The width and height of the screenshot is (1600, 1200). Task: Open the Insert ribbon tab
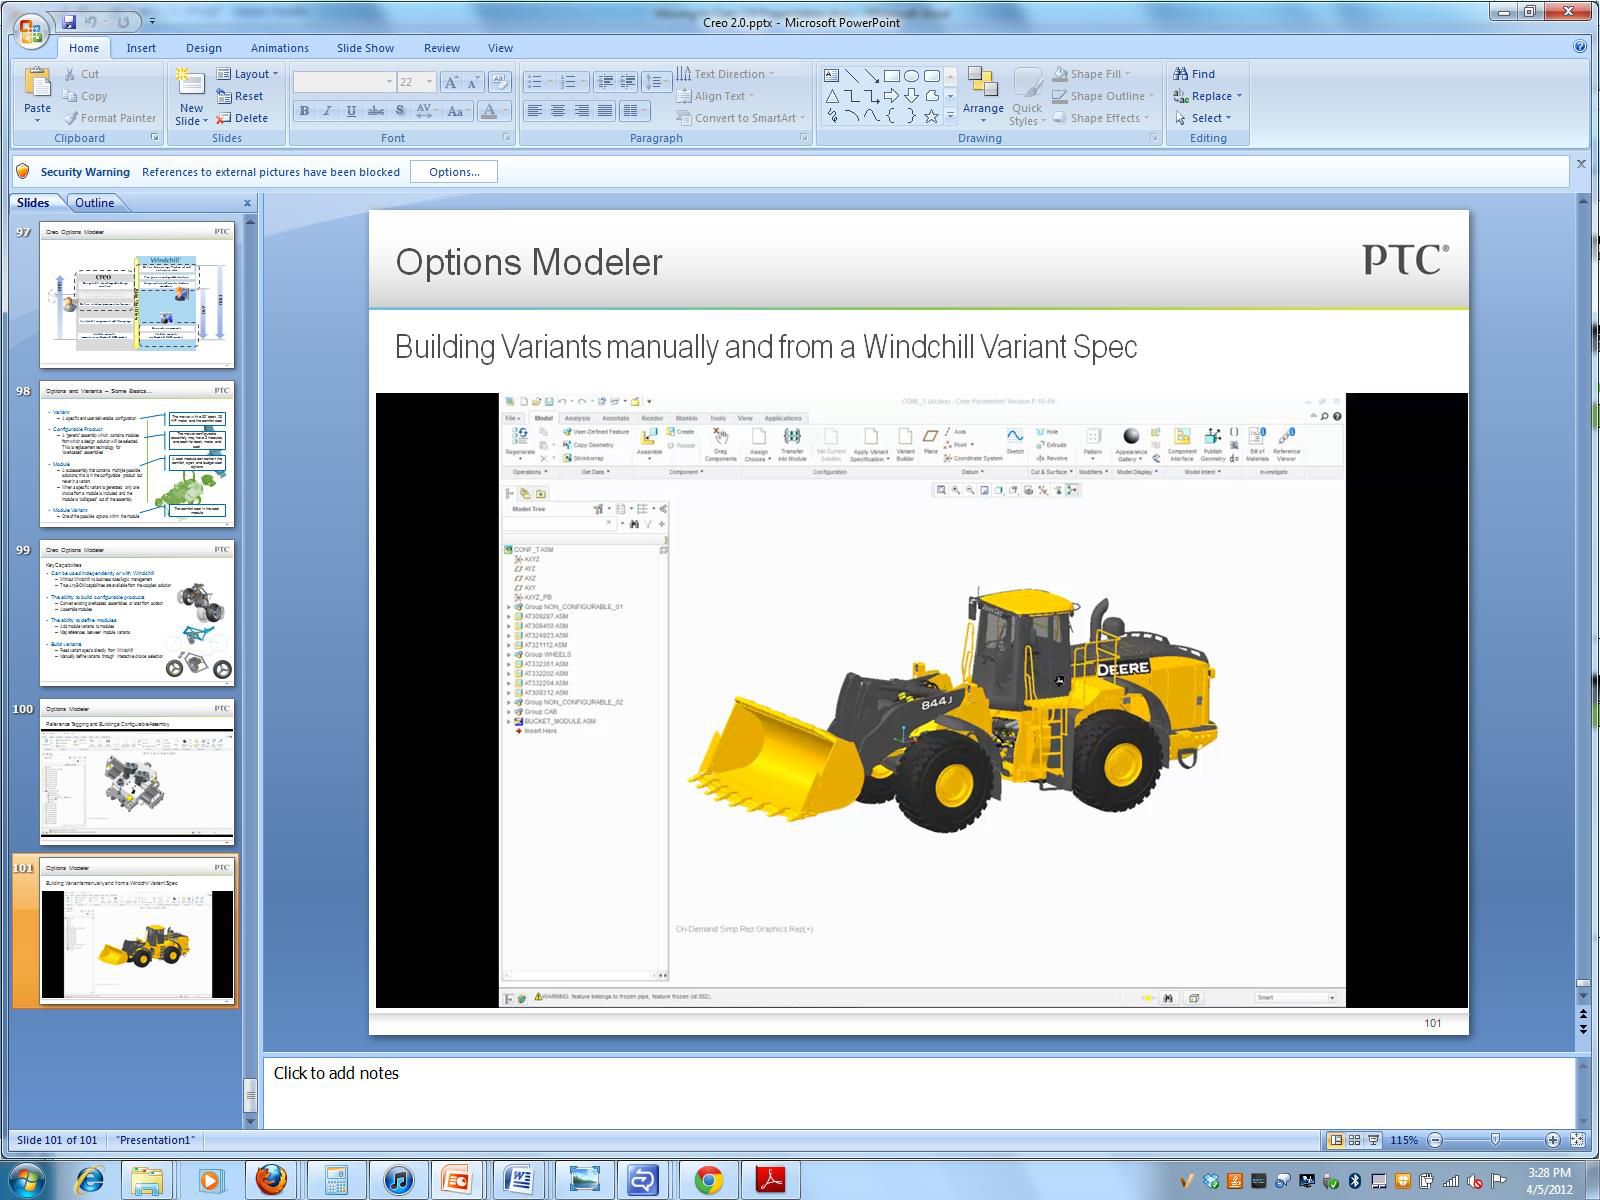[x=141, y=48]
